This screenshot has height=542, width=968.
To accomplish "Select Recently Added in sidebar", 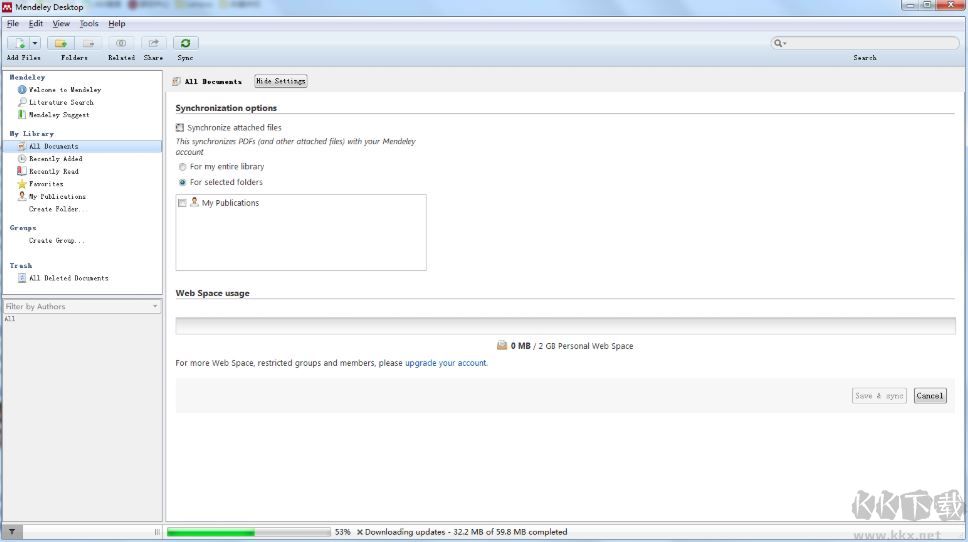I will click(56, 159).
